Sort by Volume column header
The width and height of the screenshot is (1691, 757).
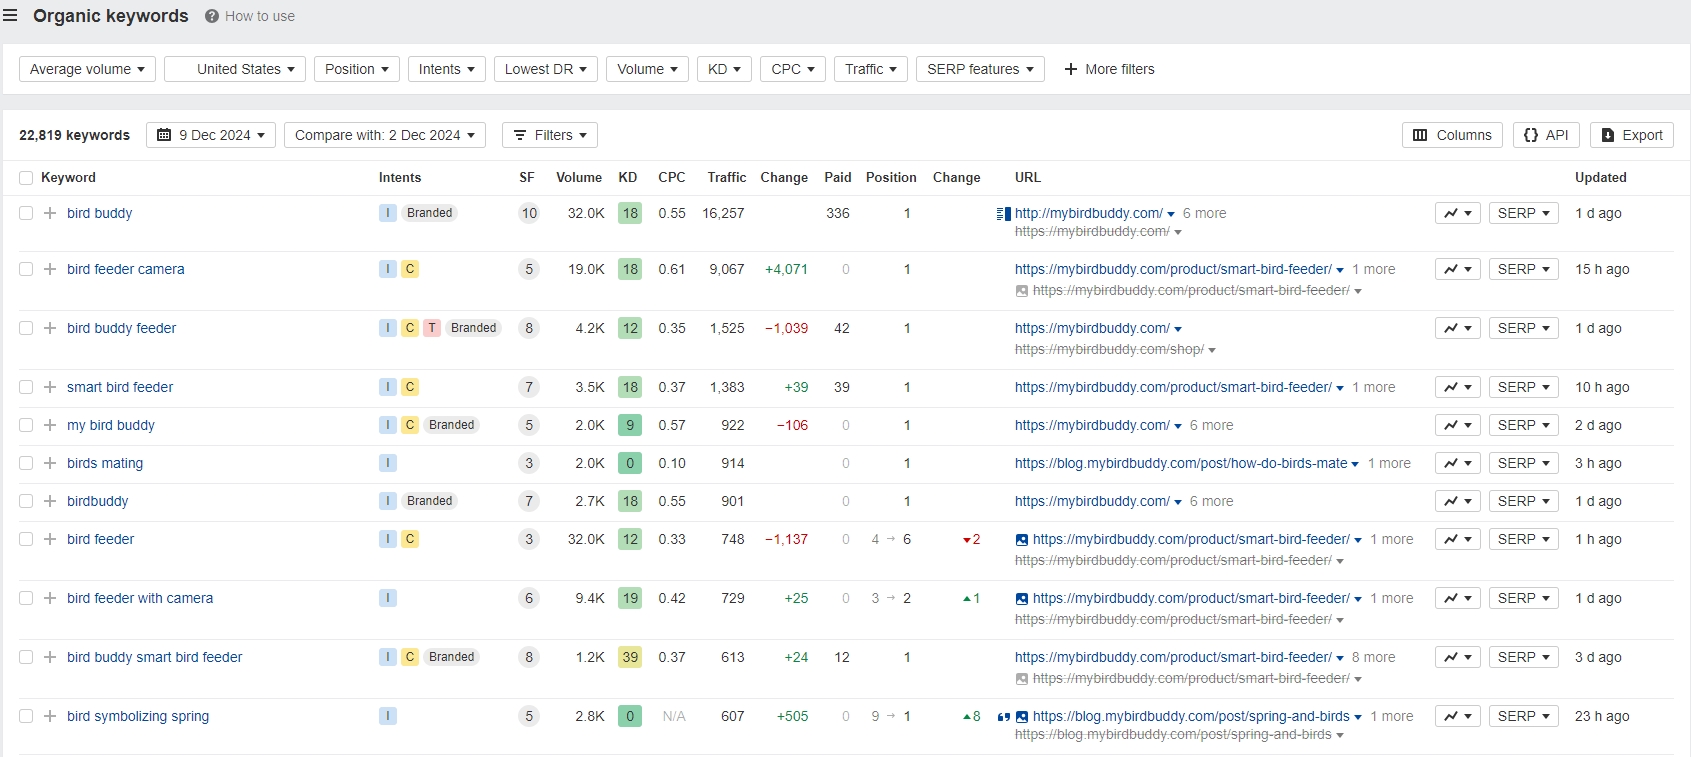pyautogui.click(x=579, y=177)
